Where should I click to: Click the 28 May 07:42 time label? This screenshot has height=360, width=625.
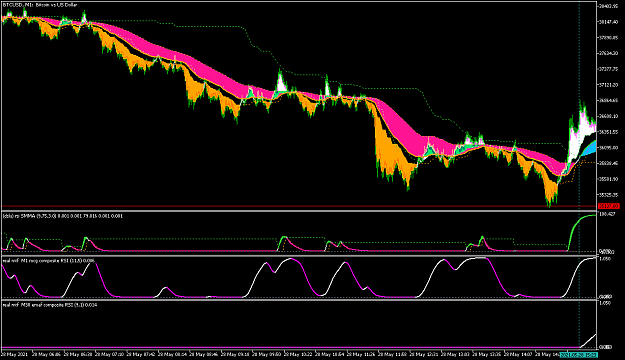click(141, 354)
